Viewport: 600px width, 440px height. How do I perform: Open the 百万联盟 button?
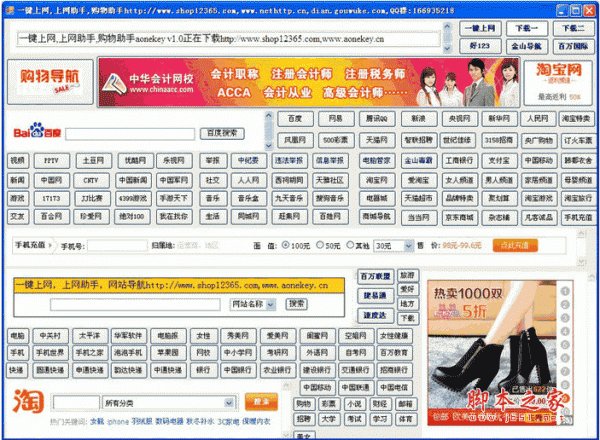click(375, 276)
